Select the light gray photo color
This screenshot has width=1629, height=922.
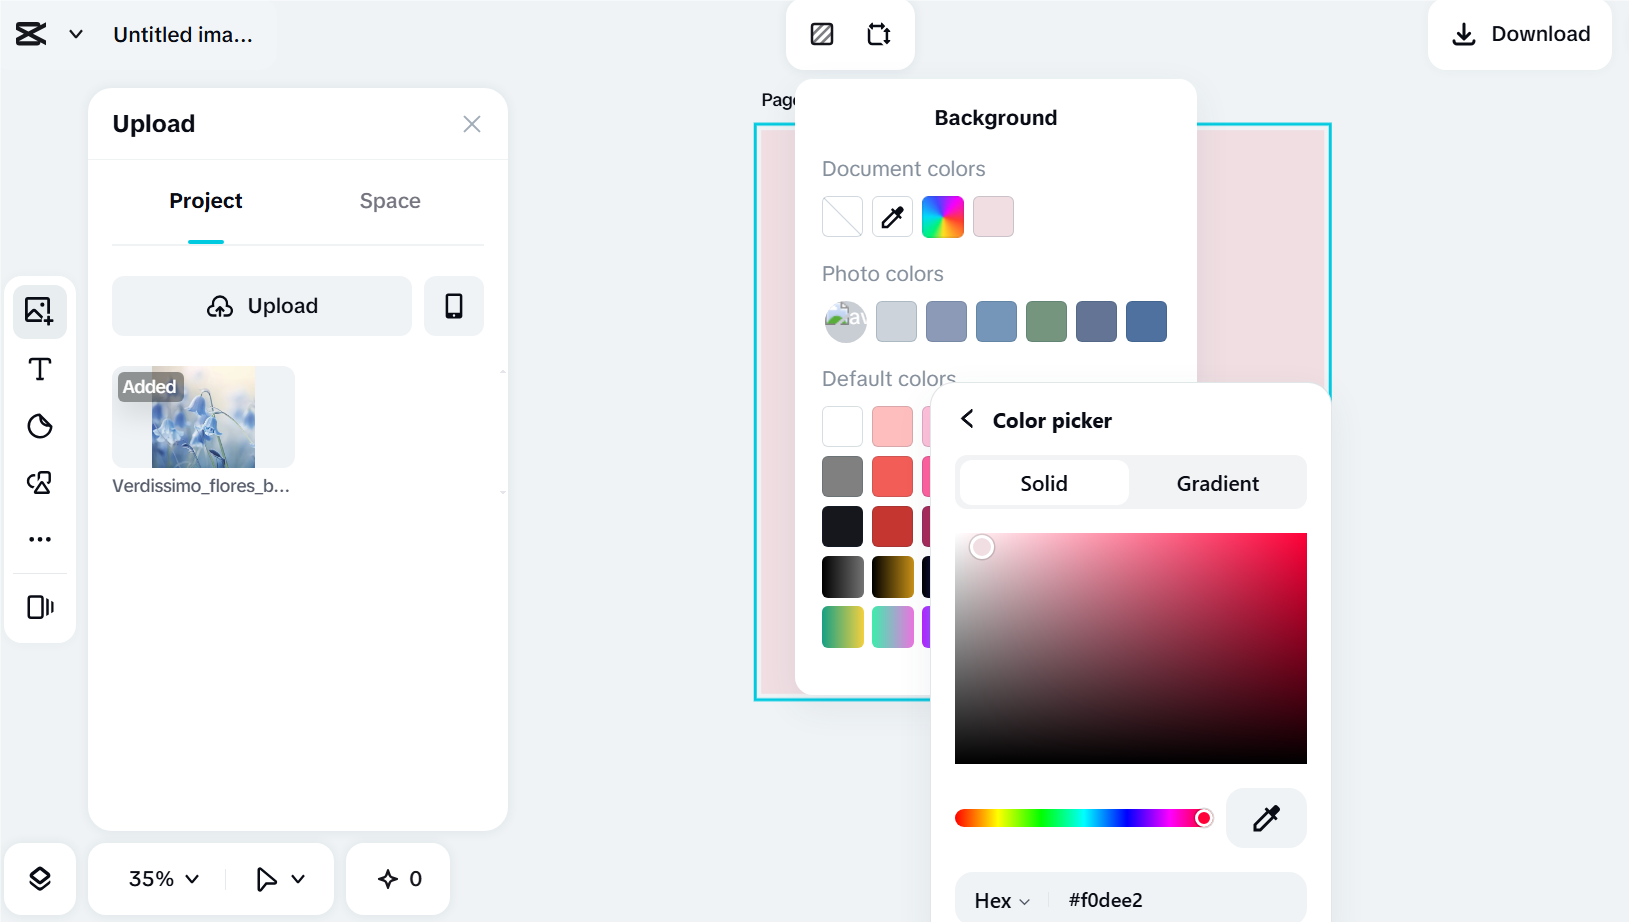click(x=896, y=322)
